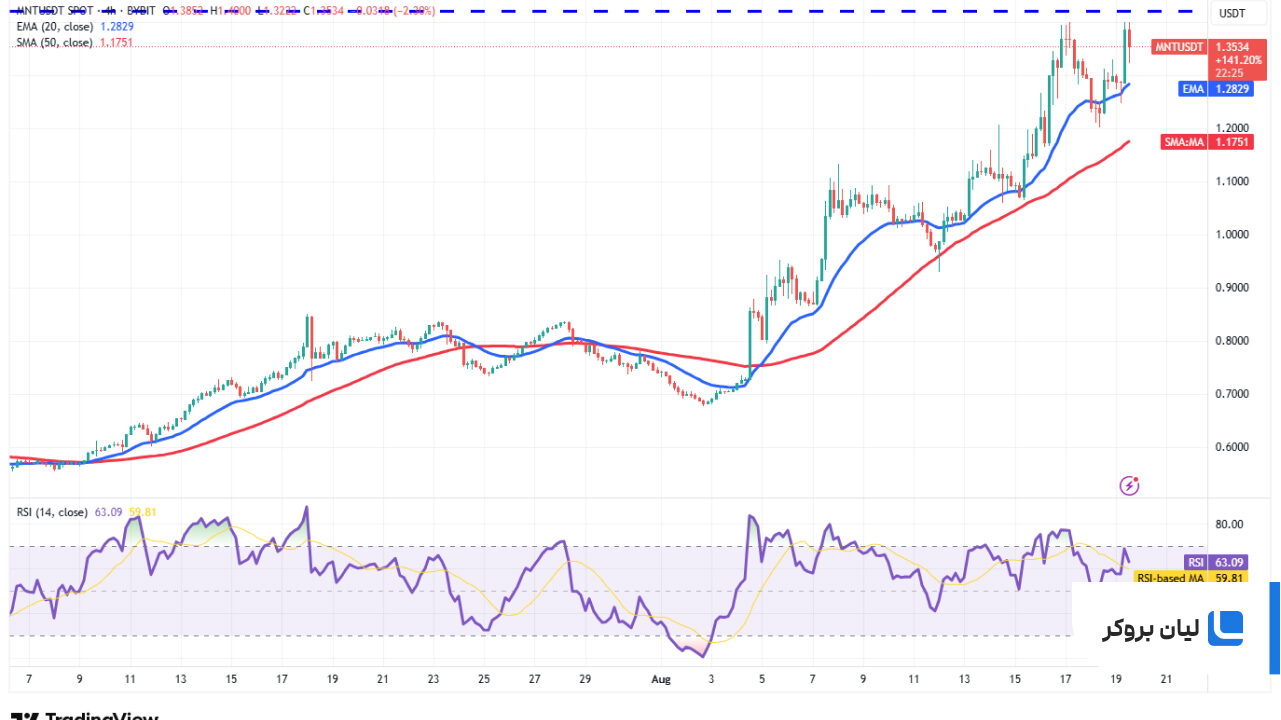Image resolution: width=1281 pixels, height=720 pixels.
Task: Click the purple lightning bolt icon
Action: click(x=1129, y=486)
